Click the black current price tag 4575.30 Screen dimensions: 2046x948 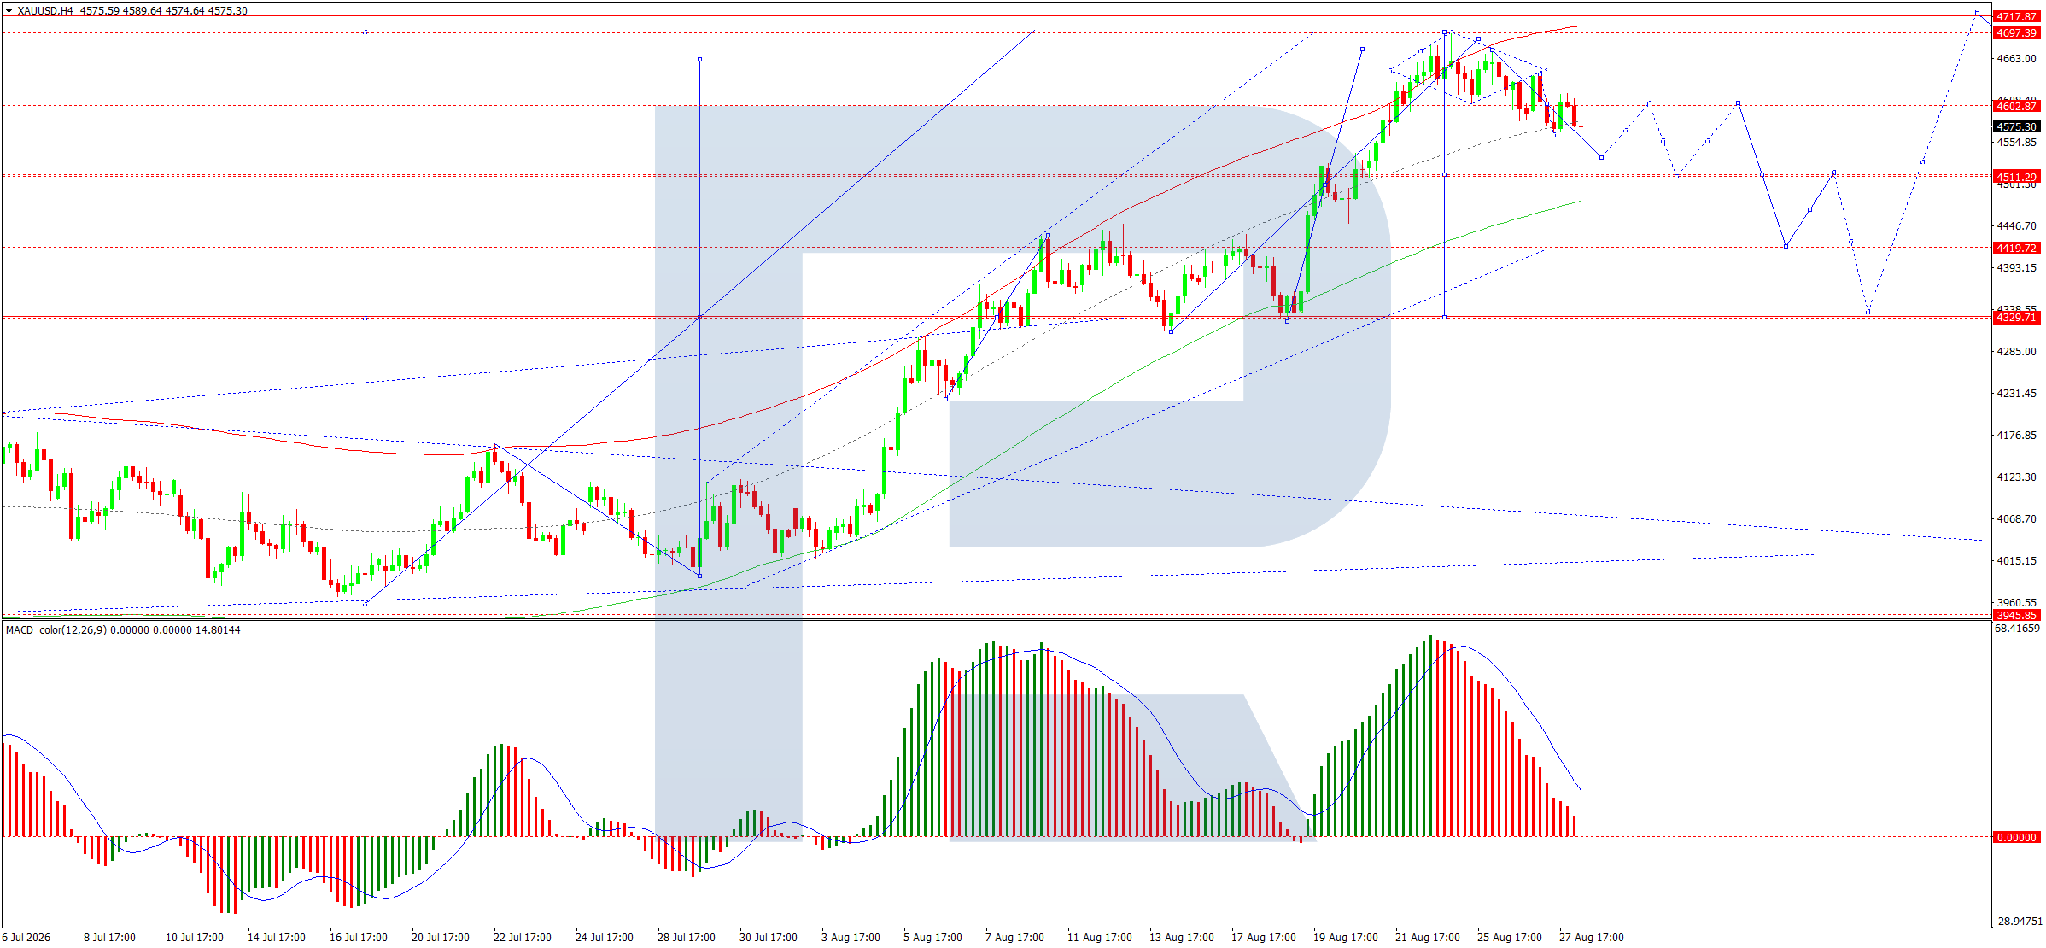(x=2016, y=127)
